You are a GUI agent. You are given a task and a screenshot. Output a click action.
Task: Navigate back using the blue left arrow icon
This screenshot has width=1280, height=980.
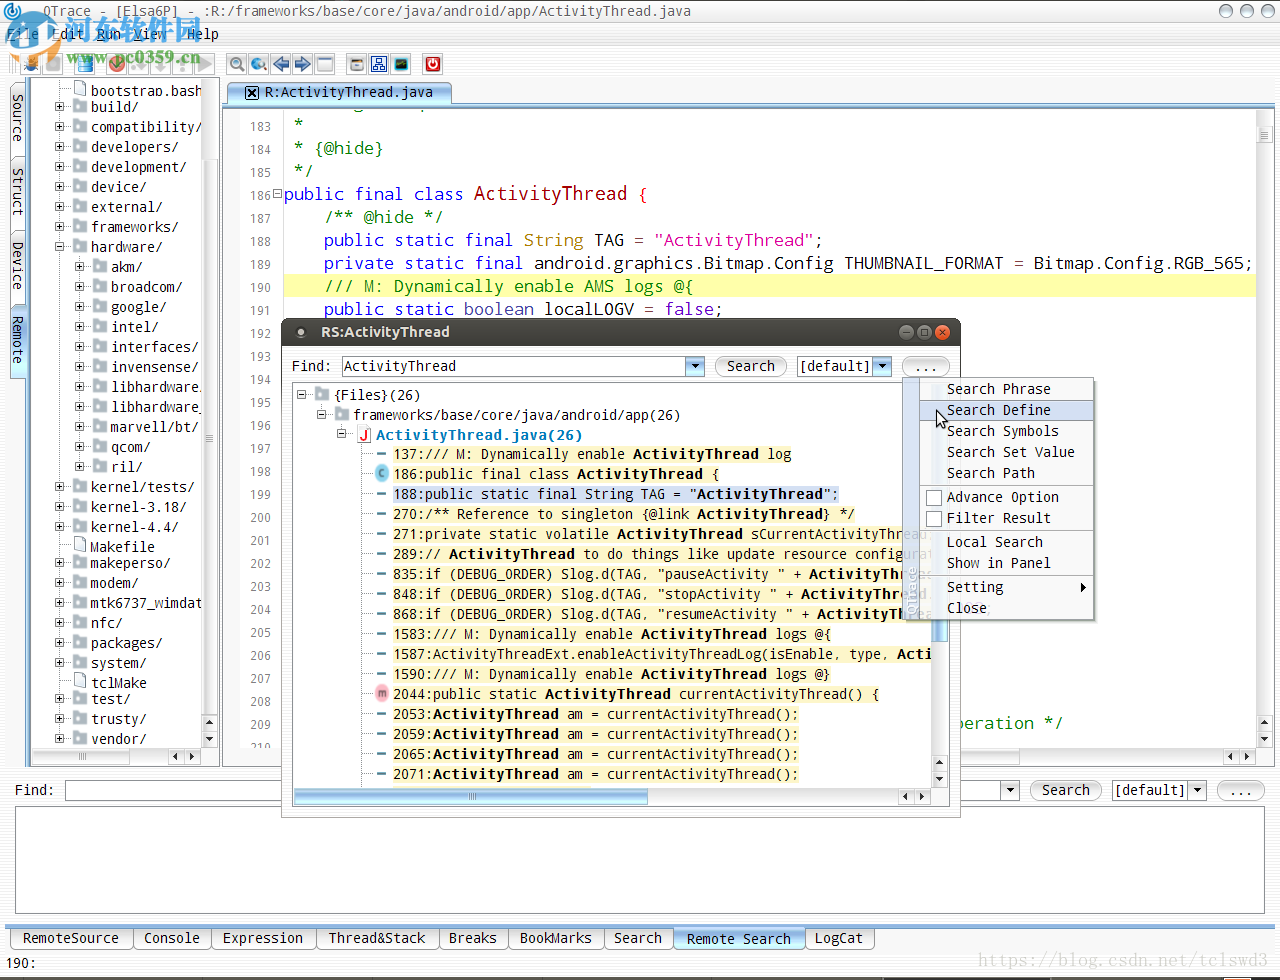tap(280, 64)
